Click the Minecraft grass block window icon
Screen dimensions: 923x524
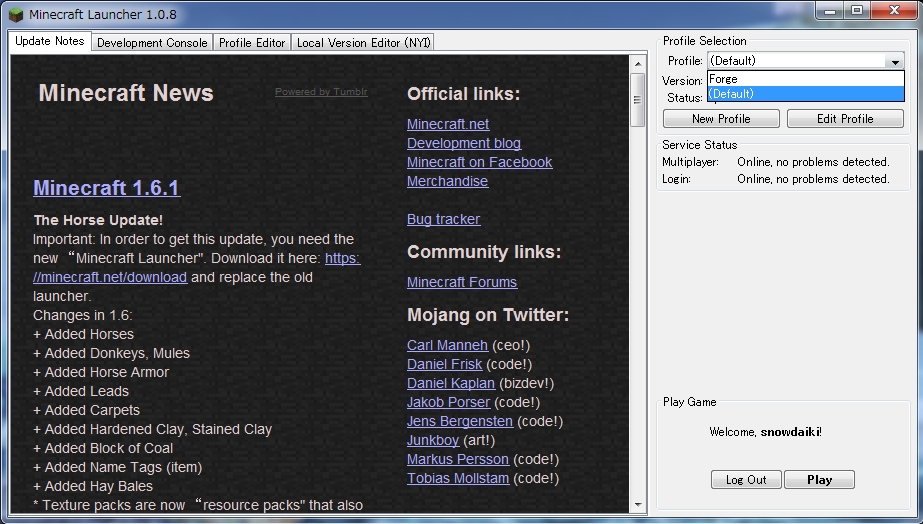click(16, 14)
